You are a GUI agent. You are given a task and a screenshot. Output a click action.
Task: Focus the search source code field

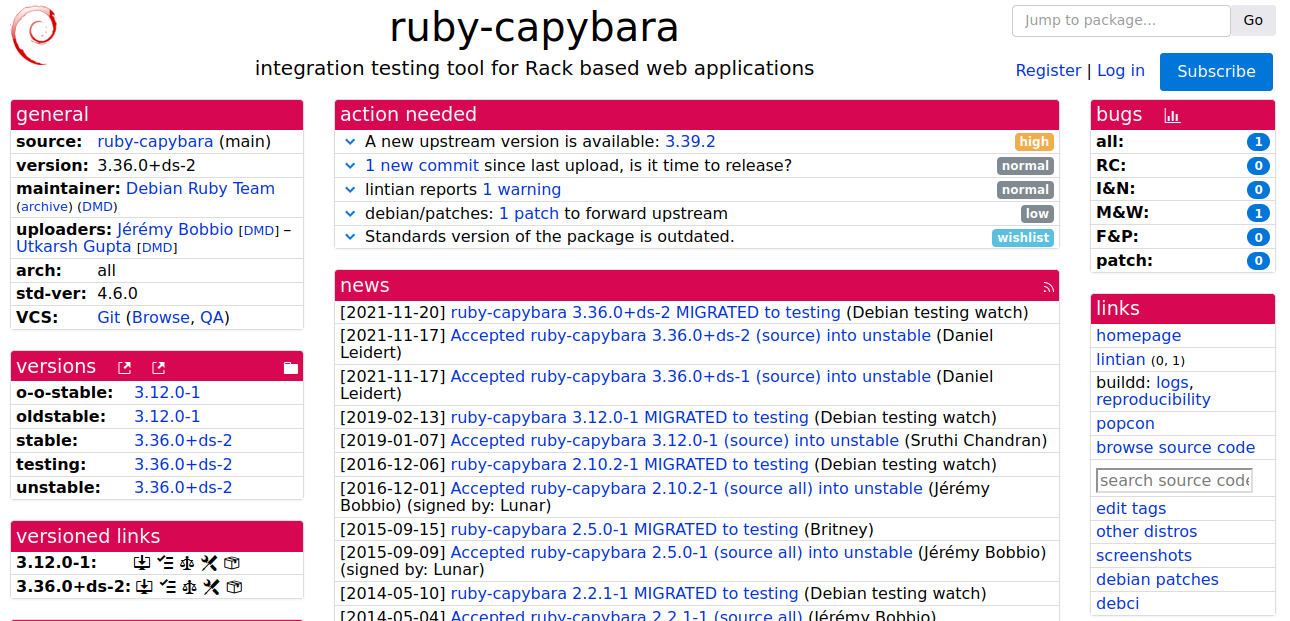1174,481
